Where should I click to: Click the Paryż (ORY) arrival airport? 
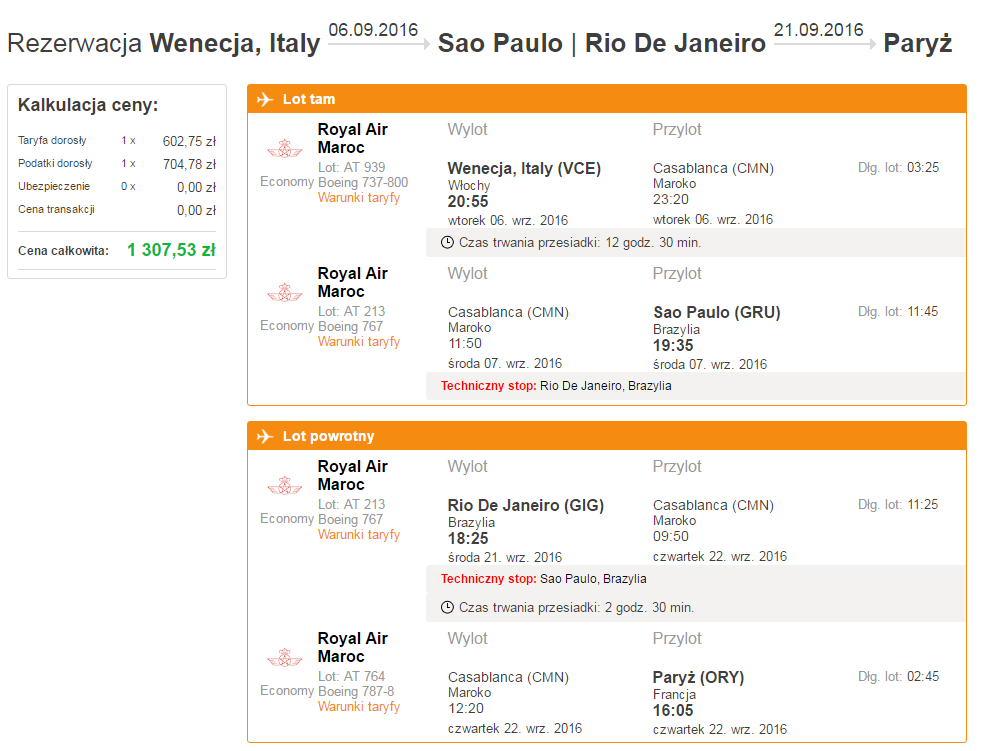click(x=698, y=677)
